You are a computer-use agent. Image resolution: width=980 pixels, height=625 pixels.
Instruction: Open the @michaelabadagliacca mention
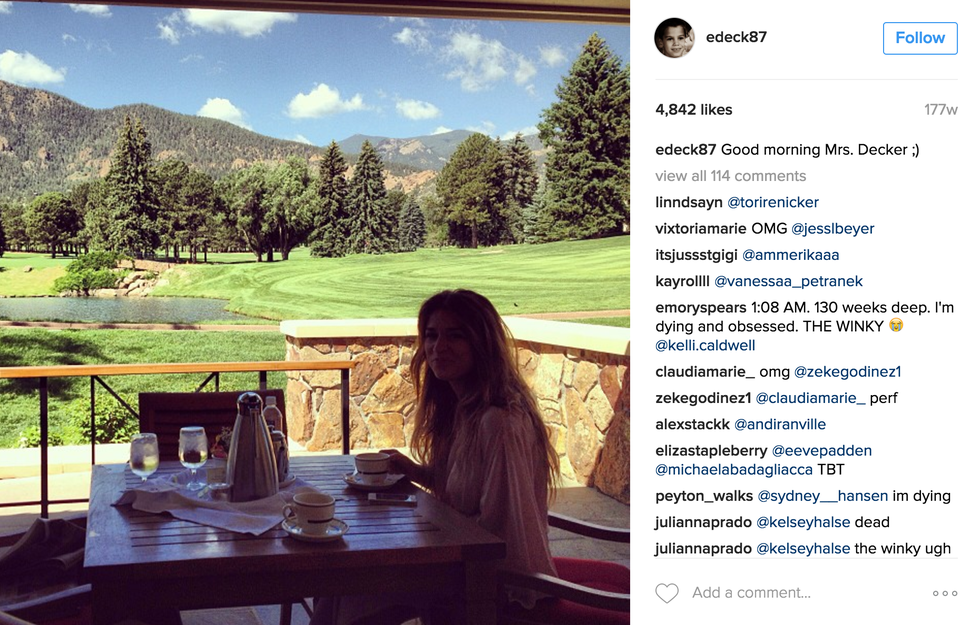(x=734, y=469)
